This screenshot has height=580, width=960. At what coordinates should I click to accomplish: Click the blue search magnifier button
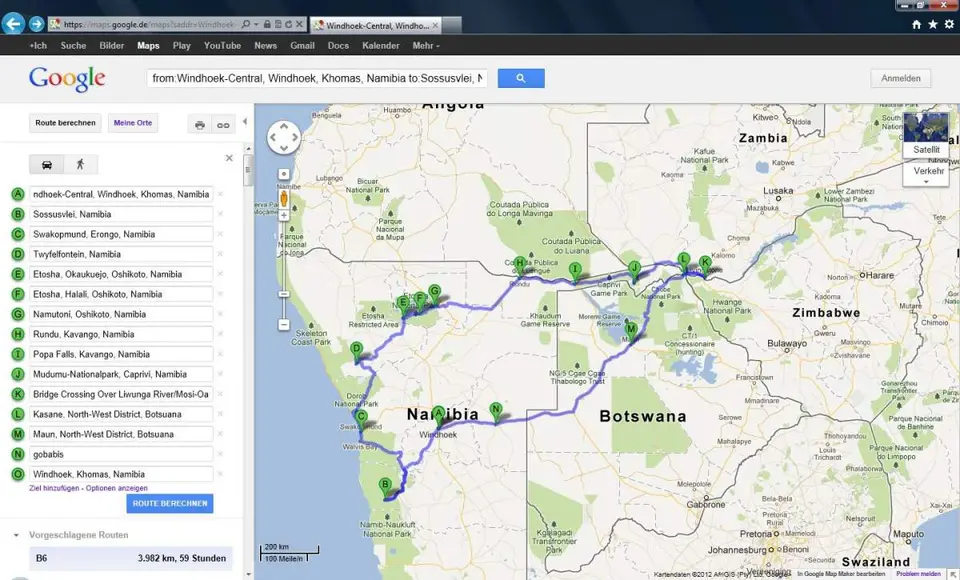click(521, 78)
